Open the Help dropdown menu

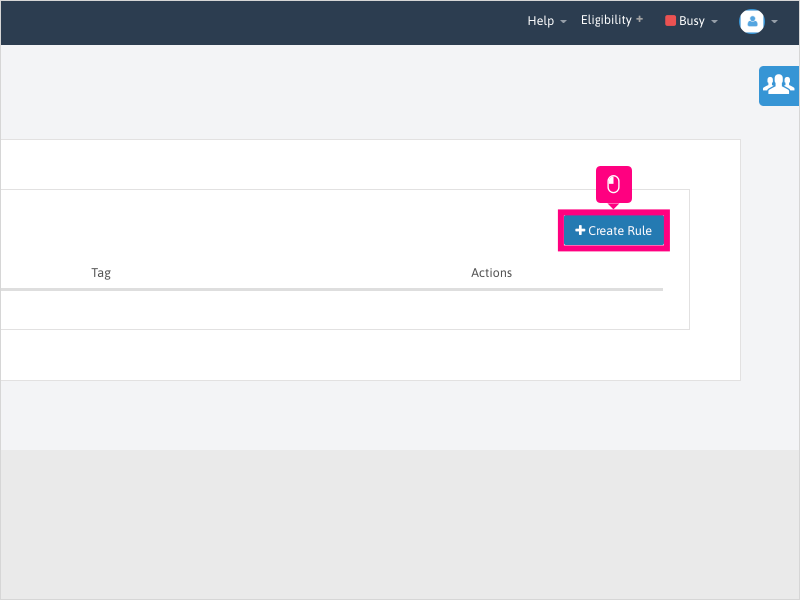click(x=546, y=21)
